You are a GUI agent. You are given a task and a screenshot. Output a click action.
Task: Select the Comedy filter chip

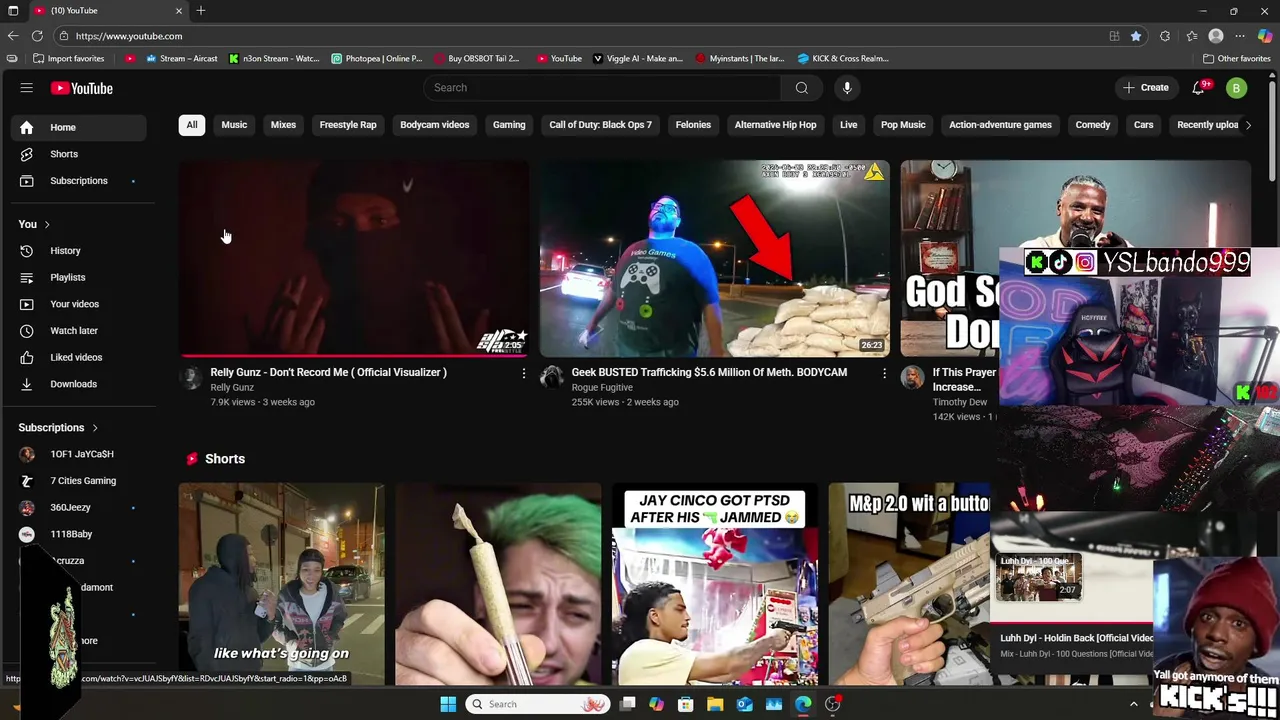[x=1092, y=125]
